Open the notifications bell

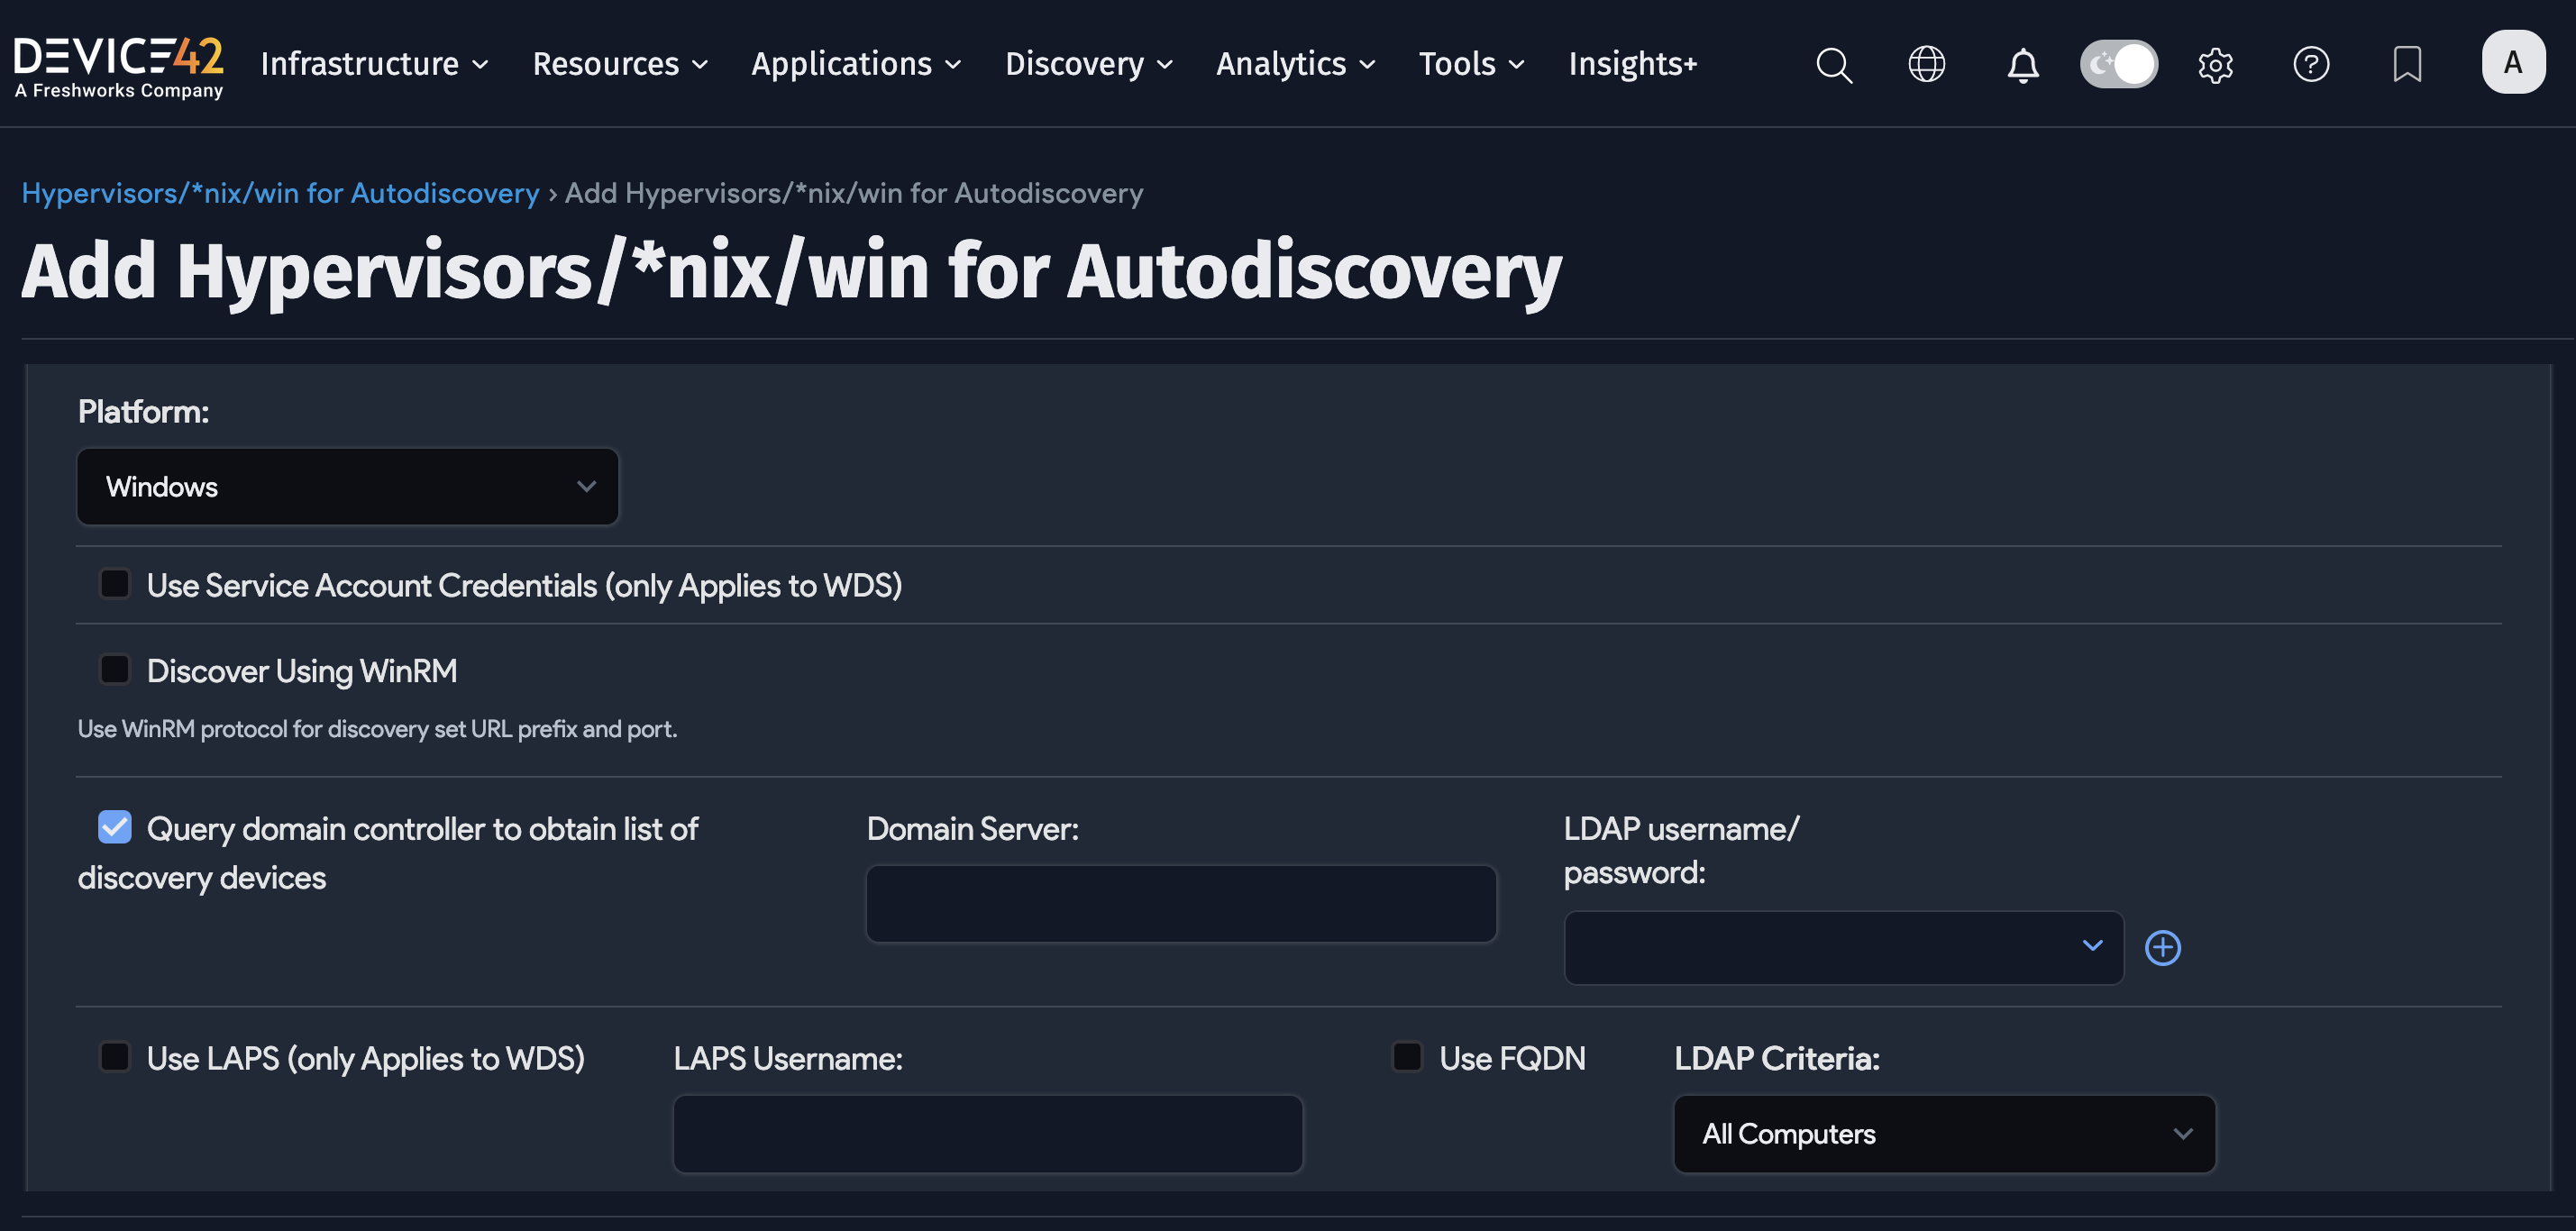click(2022, 64)
